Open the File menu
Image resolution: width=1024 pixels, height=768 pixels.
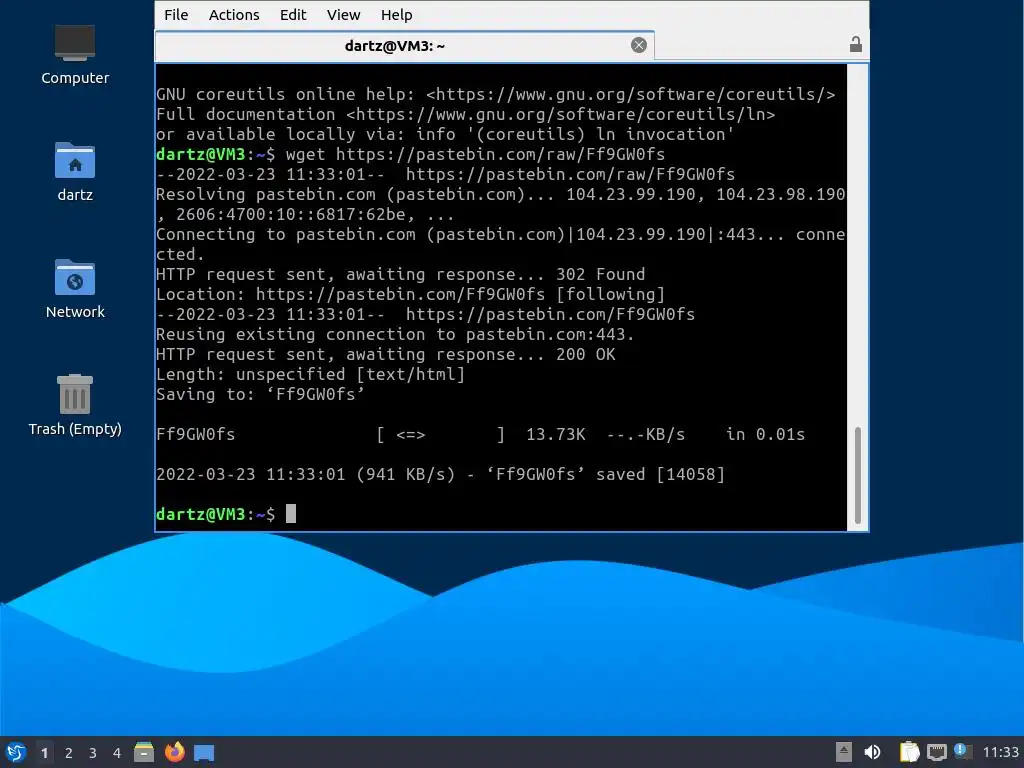click(176, 14)
